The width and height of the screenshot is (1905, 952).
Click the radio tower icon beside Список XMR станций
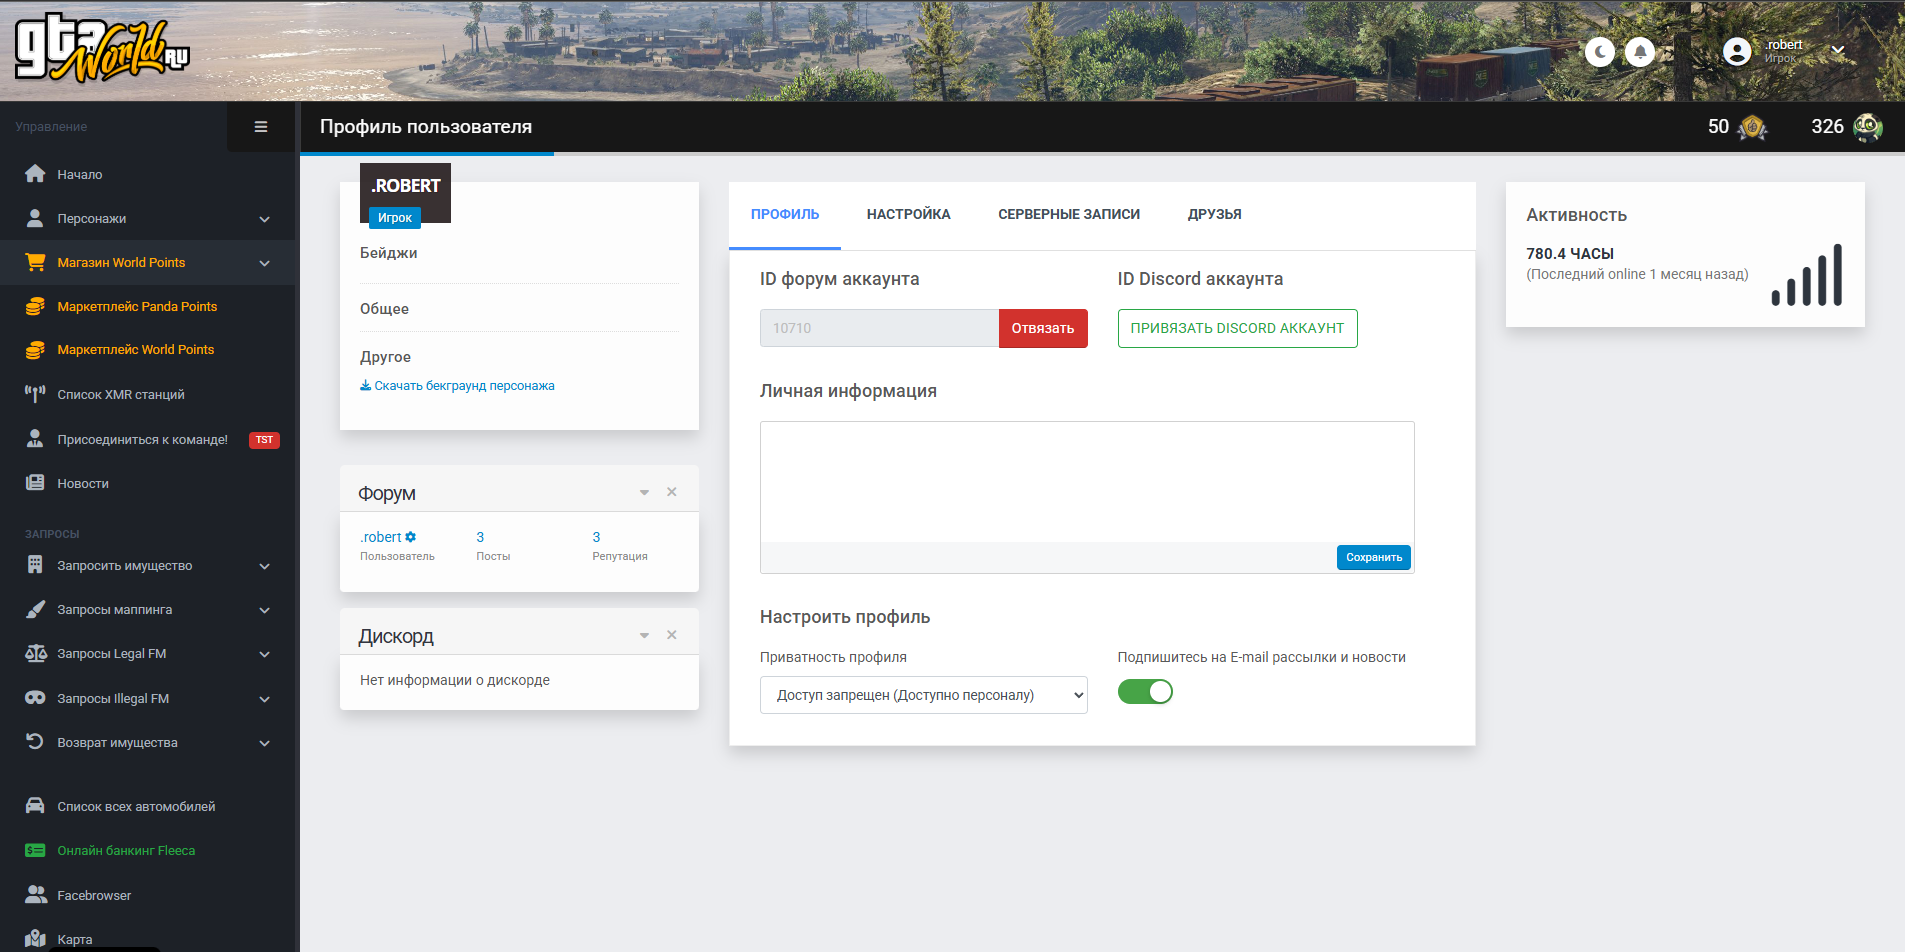pos(35,394)
